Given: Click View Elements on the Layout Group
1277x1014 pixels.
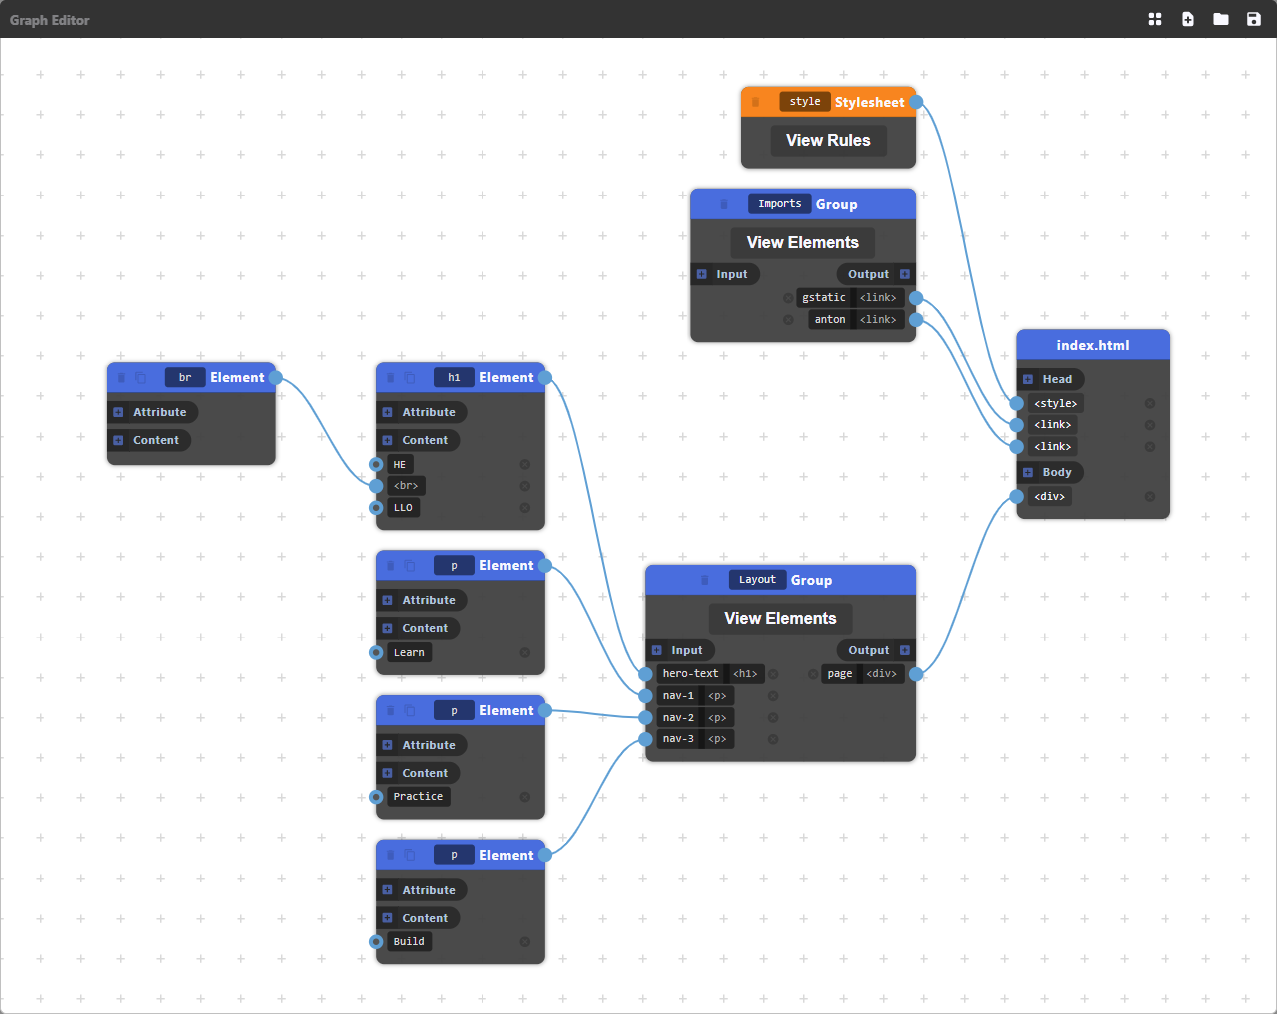Looking at the screenshot, I should [780, 618].
